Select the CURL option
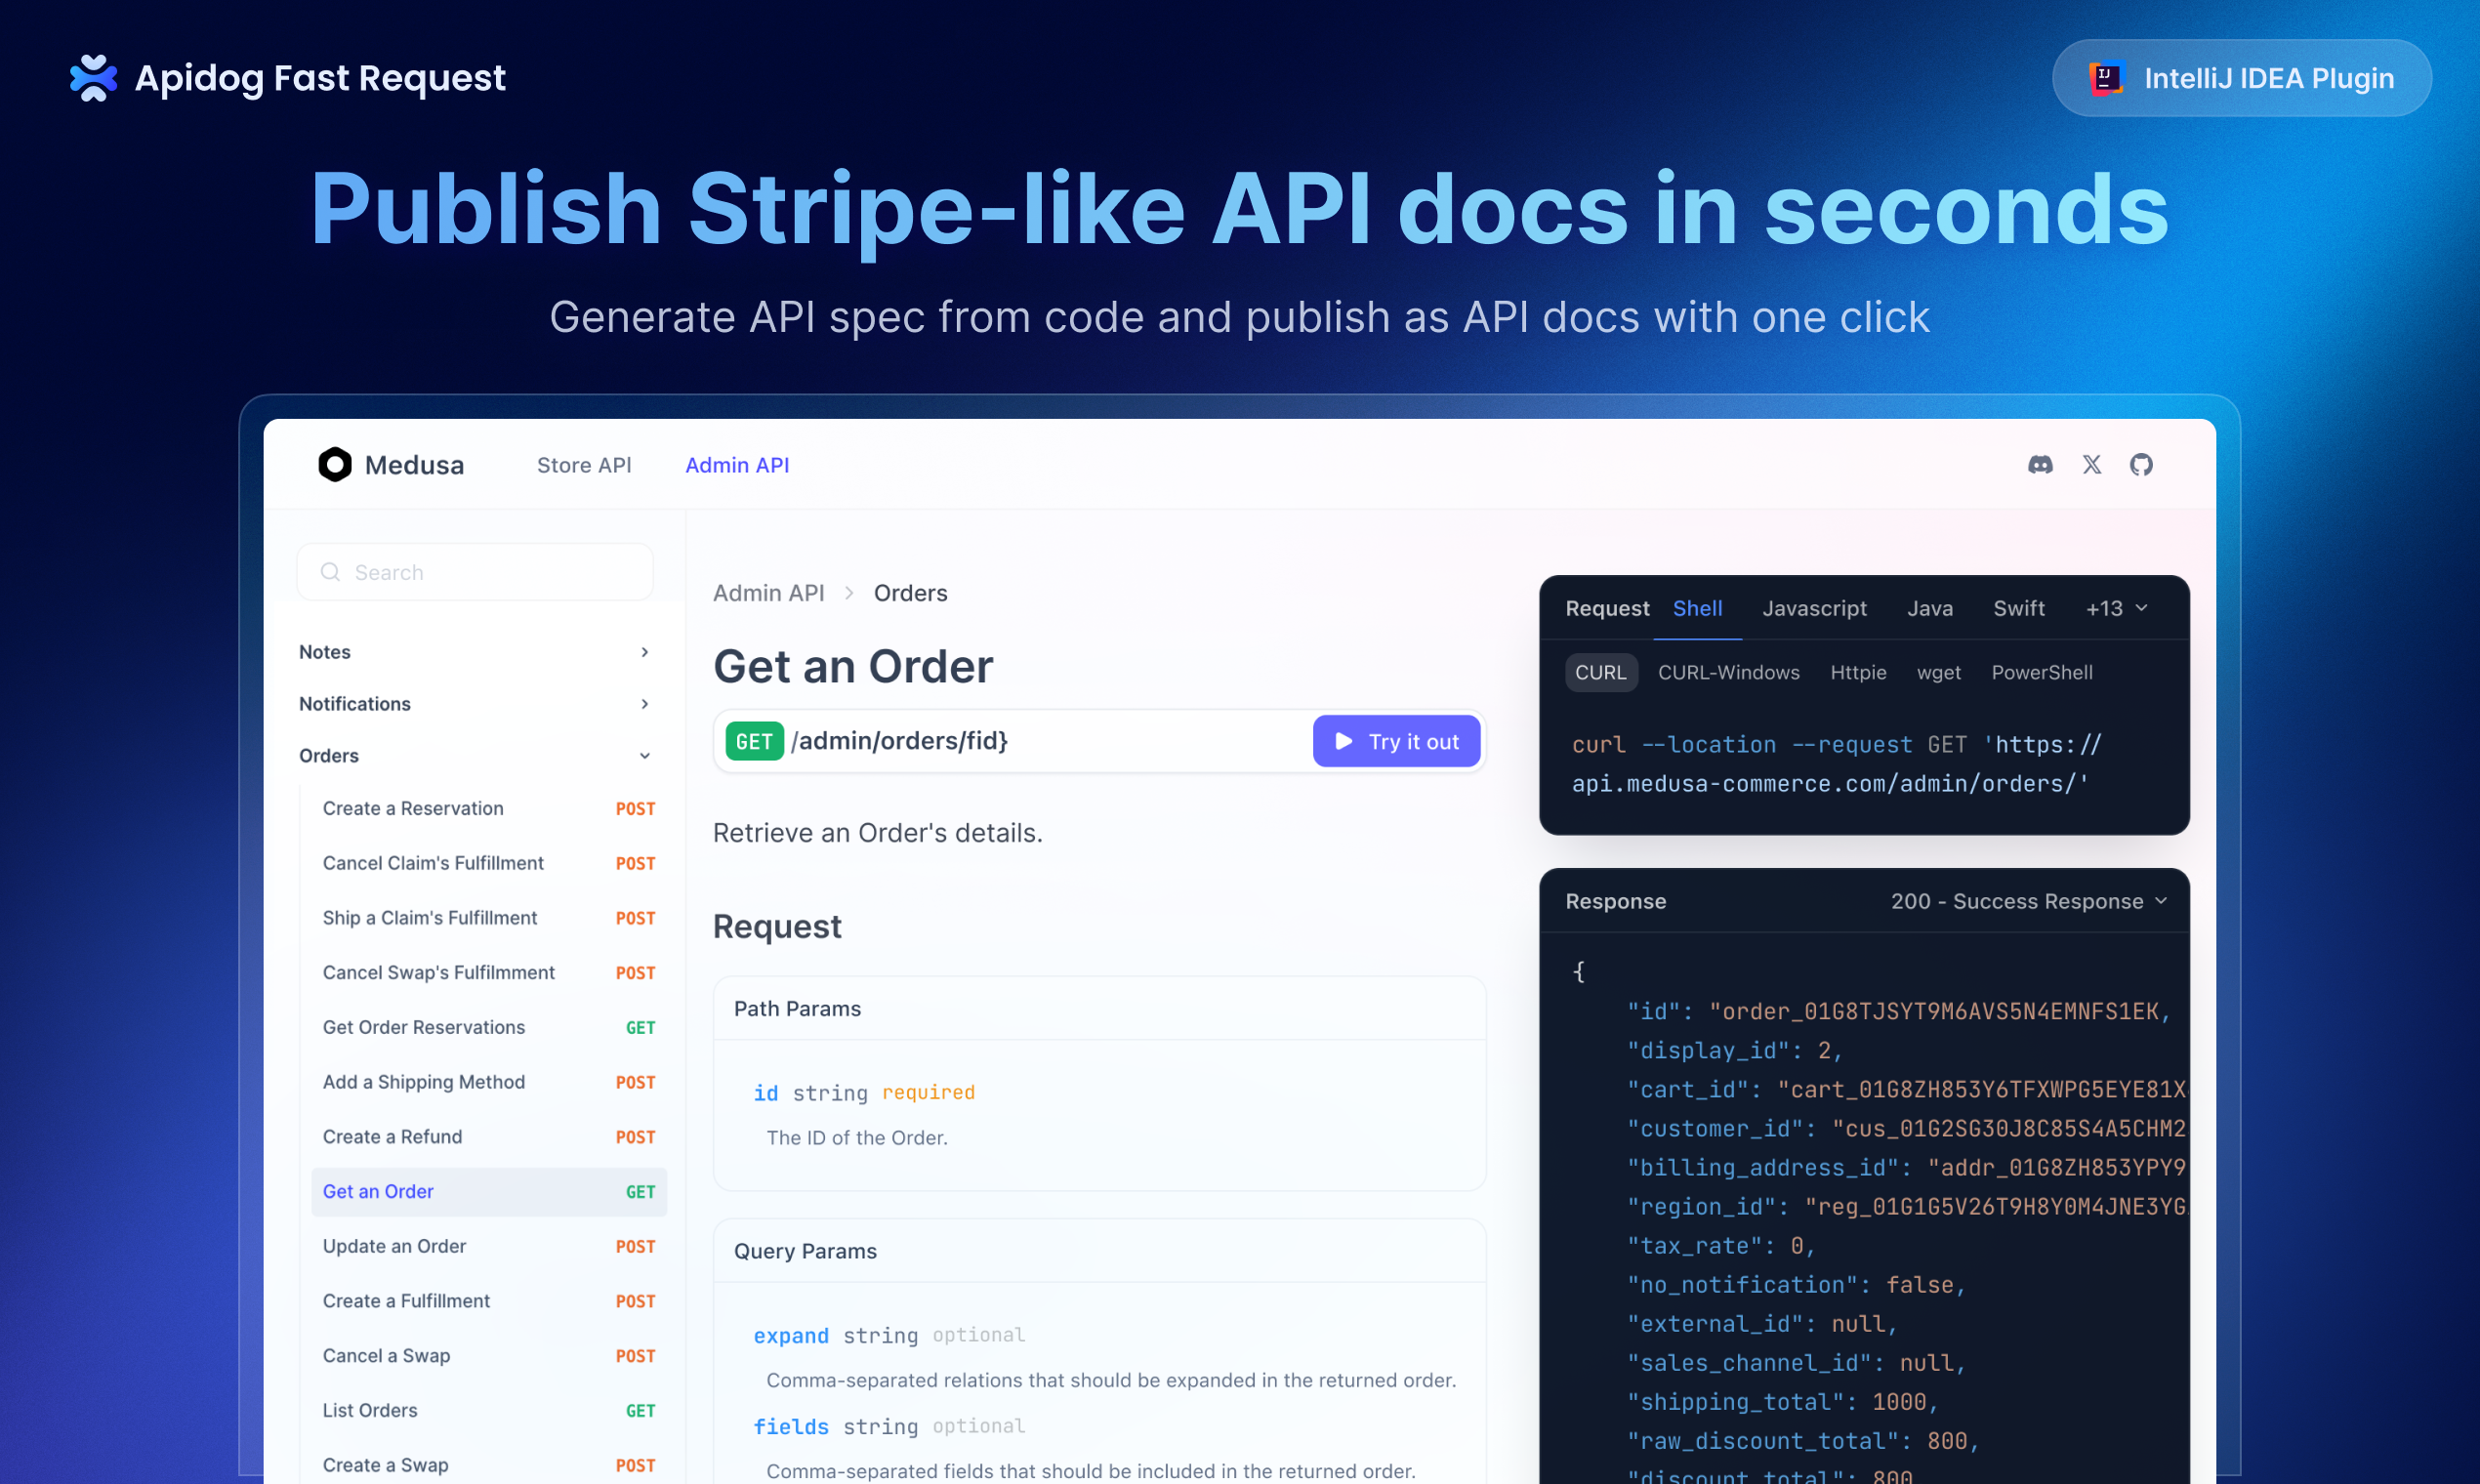The height and width of the screenshot is (1484, 2480). click(1600, 673)
